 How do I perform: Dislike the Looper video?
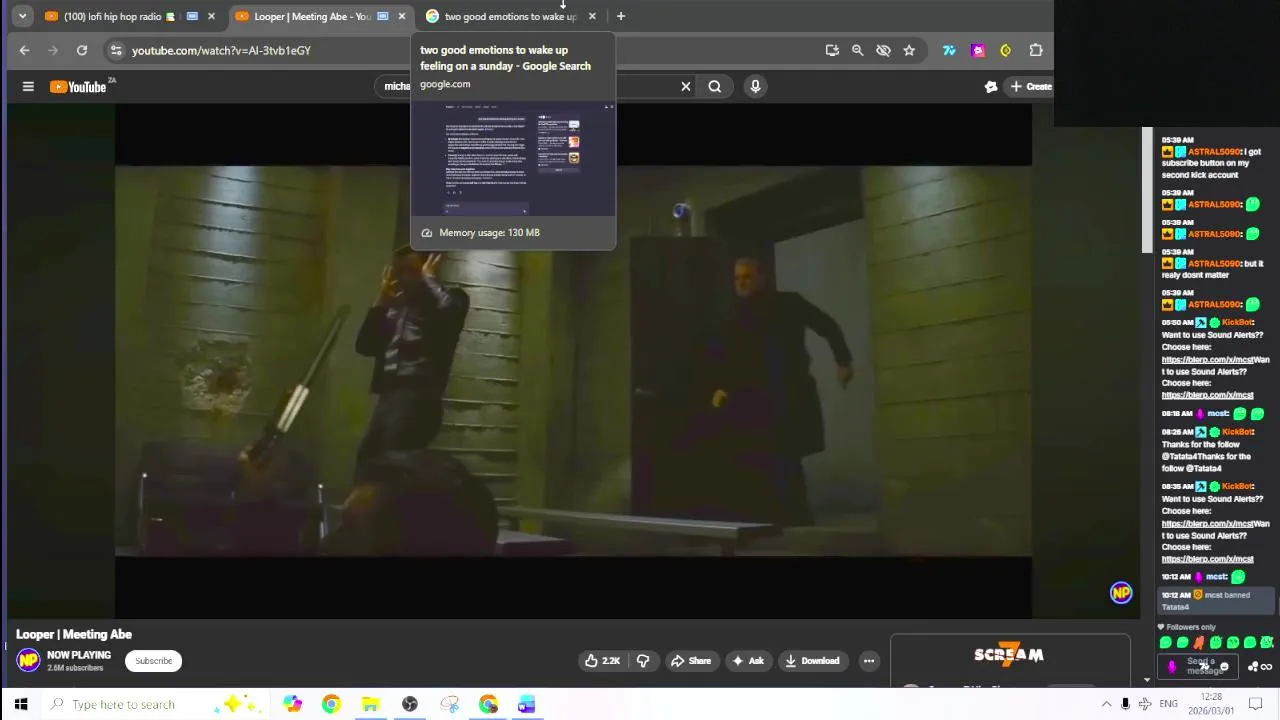click(x=643, y=660)
